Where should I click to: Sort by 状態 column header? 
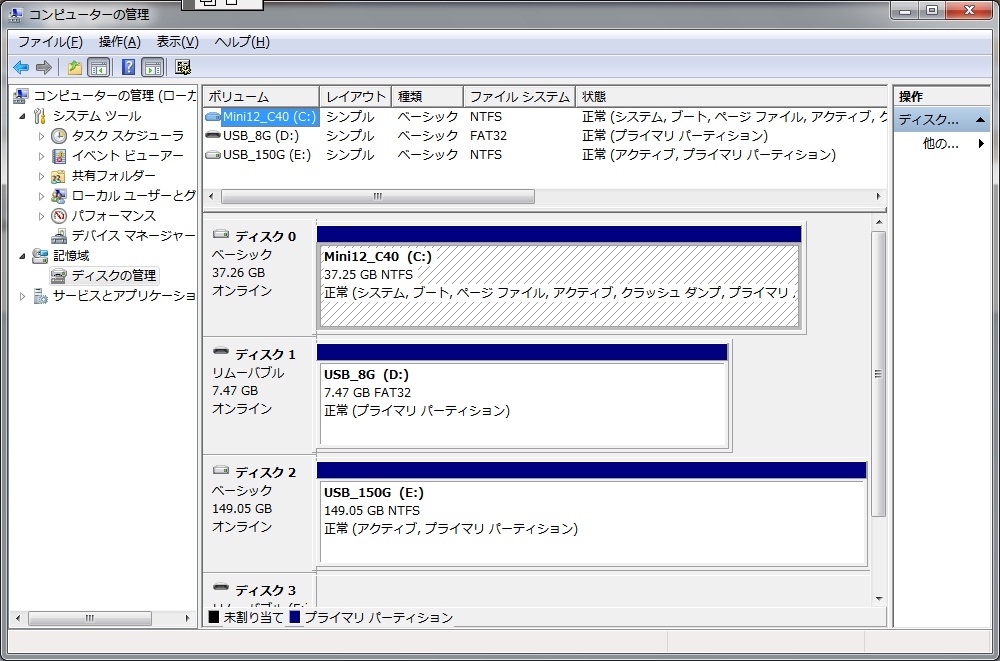[x=731, y=97]
